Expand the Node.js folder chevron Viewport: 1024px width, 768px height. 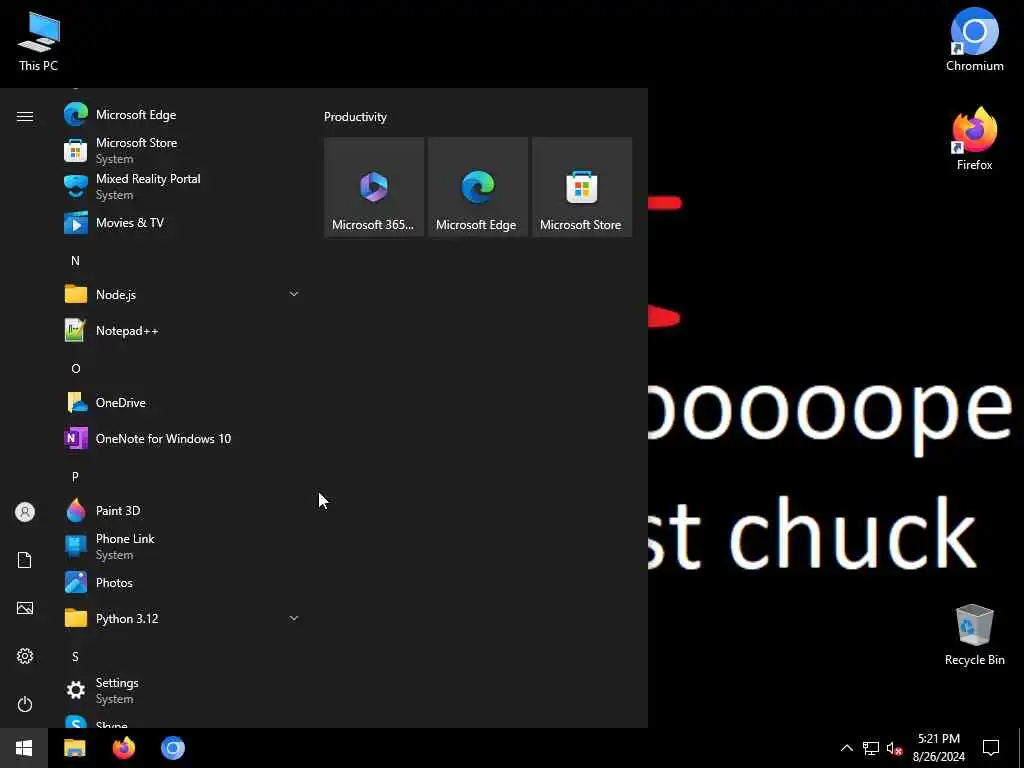(294, 295)
